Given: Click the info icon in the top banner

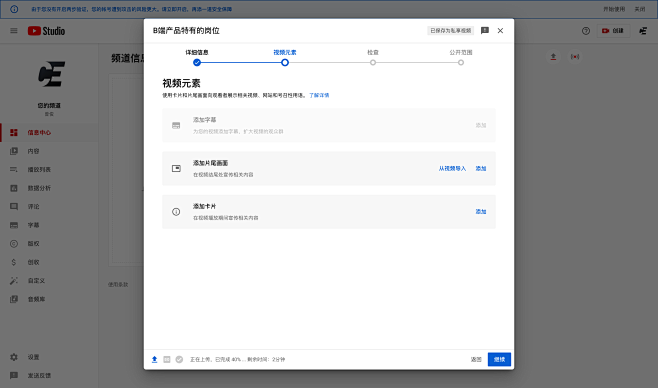Looking at the screenshot, I should click(14, 9).
